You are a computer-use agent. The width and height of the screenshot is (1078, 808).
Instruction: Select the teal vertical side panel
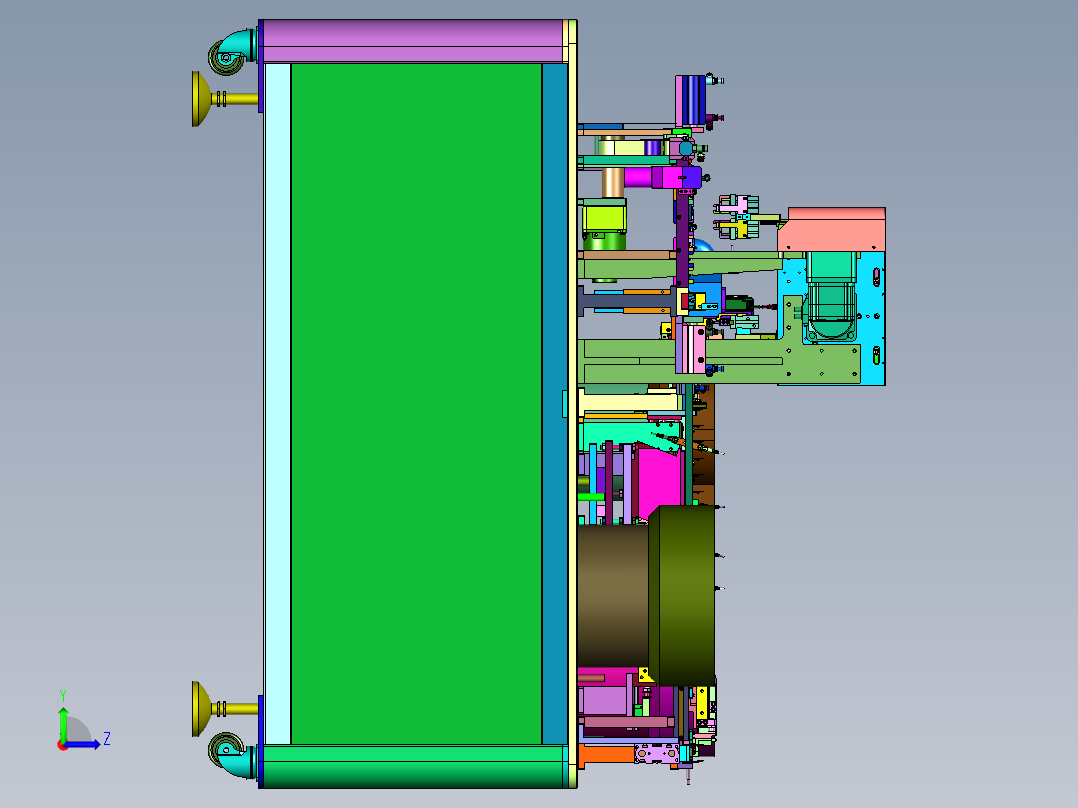pyautogui.click(x=555, y=404)
